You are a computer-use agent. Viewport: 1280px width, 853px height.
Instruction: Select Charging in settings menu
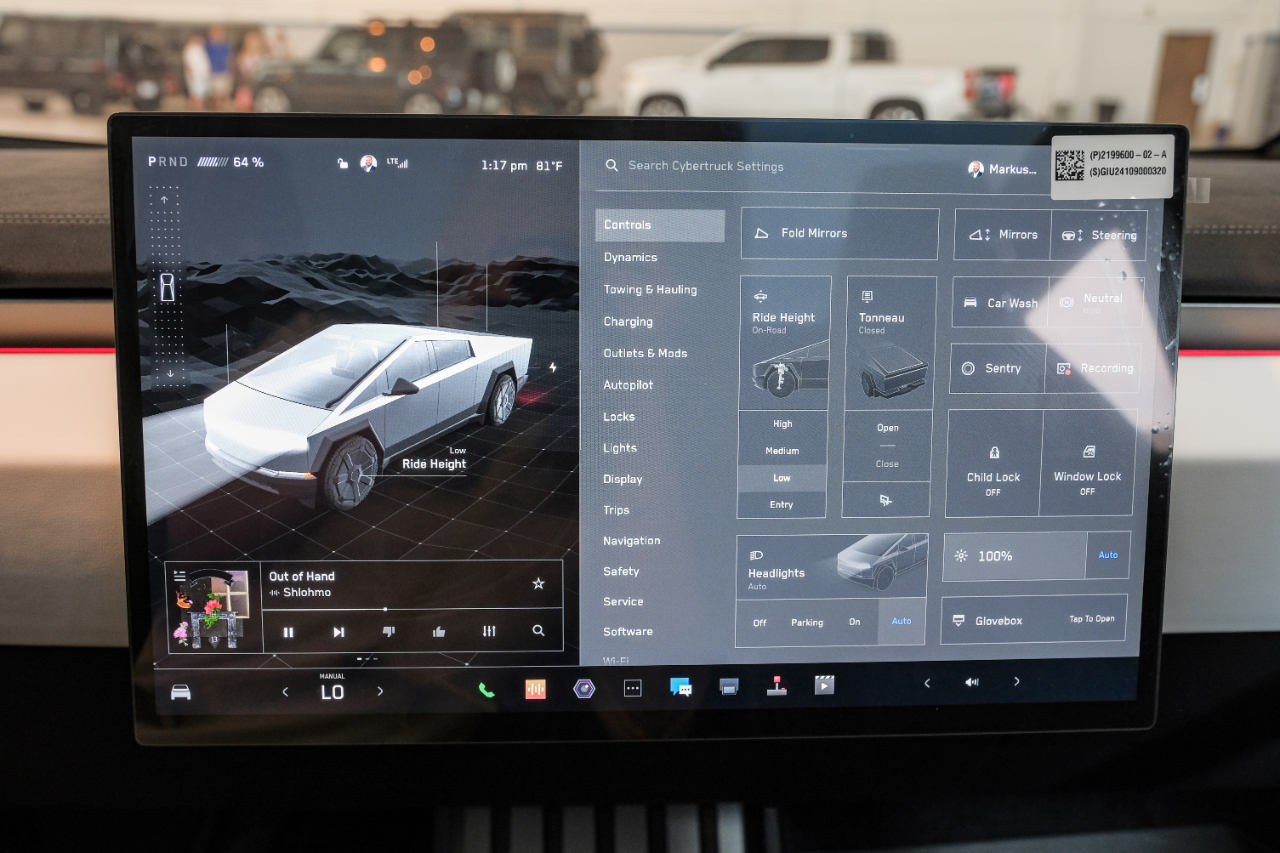628,321
